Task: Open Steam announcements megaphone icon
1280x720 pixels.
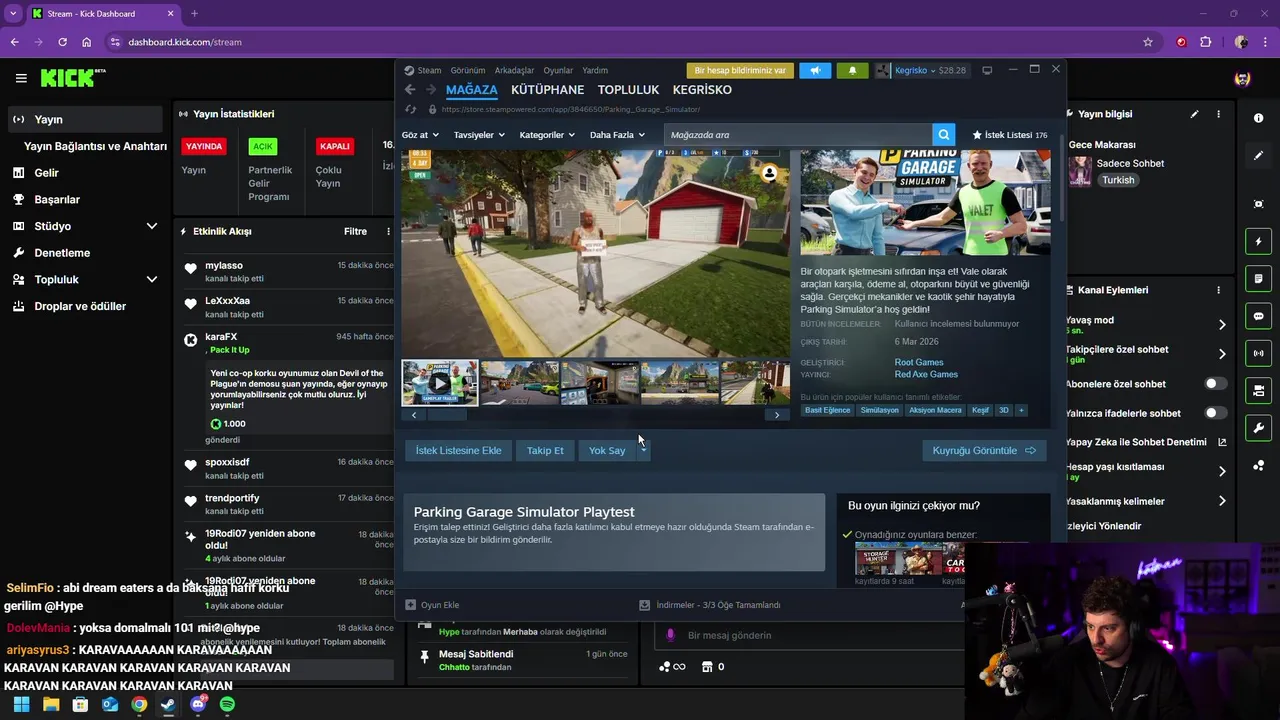Action: (815, 70)
